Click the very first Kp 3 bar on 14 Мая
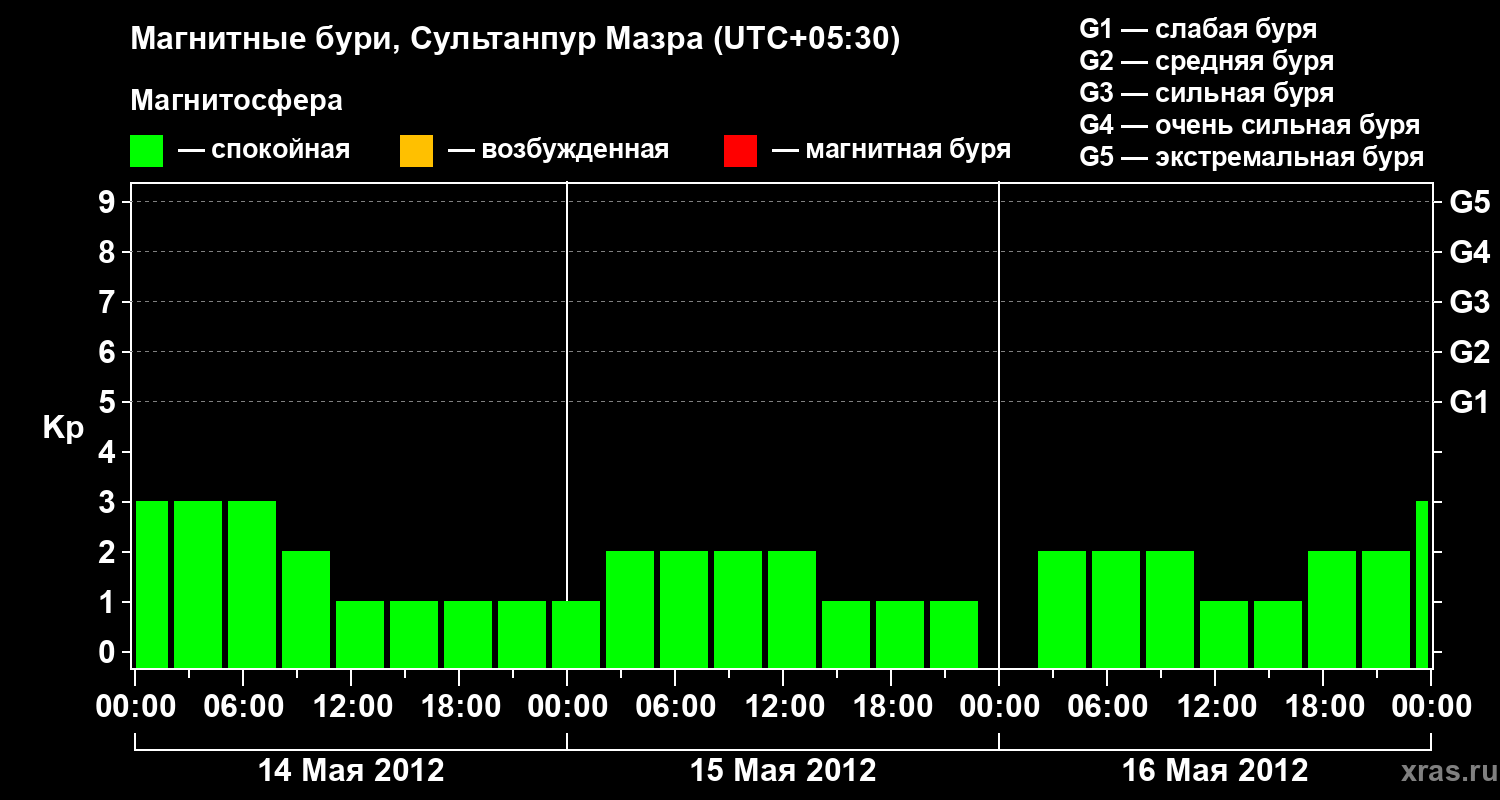The image size is (1500, 800). click(x=152, y=584)
